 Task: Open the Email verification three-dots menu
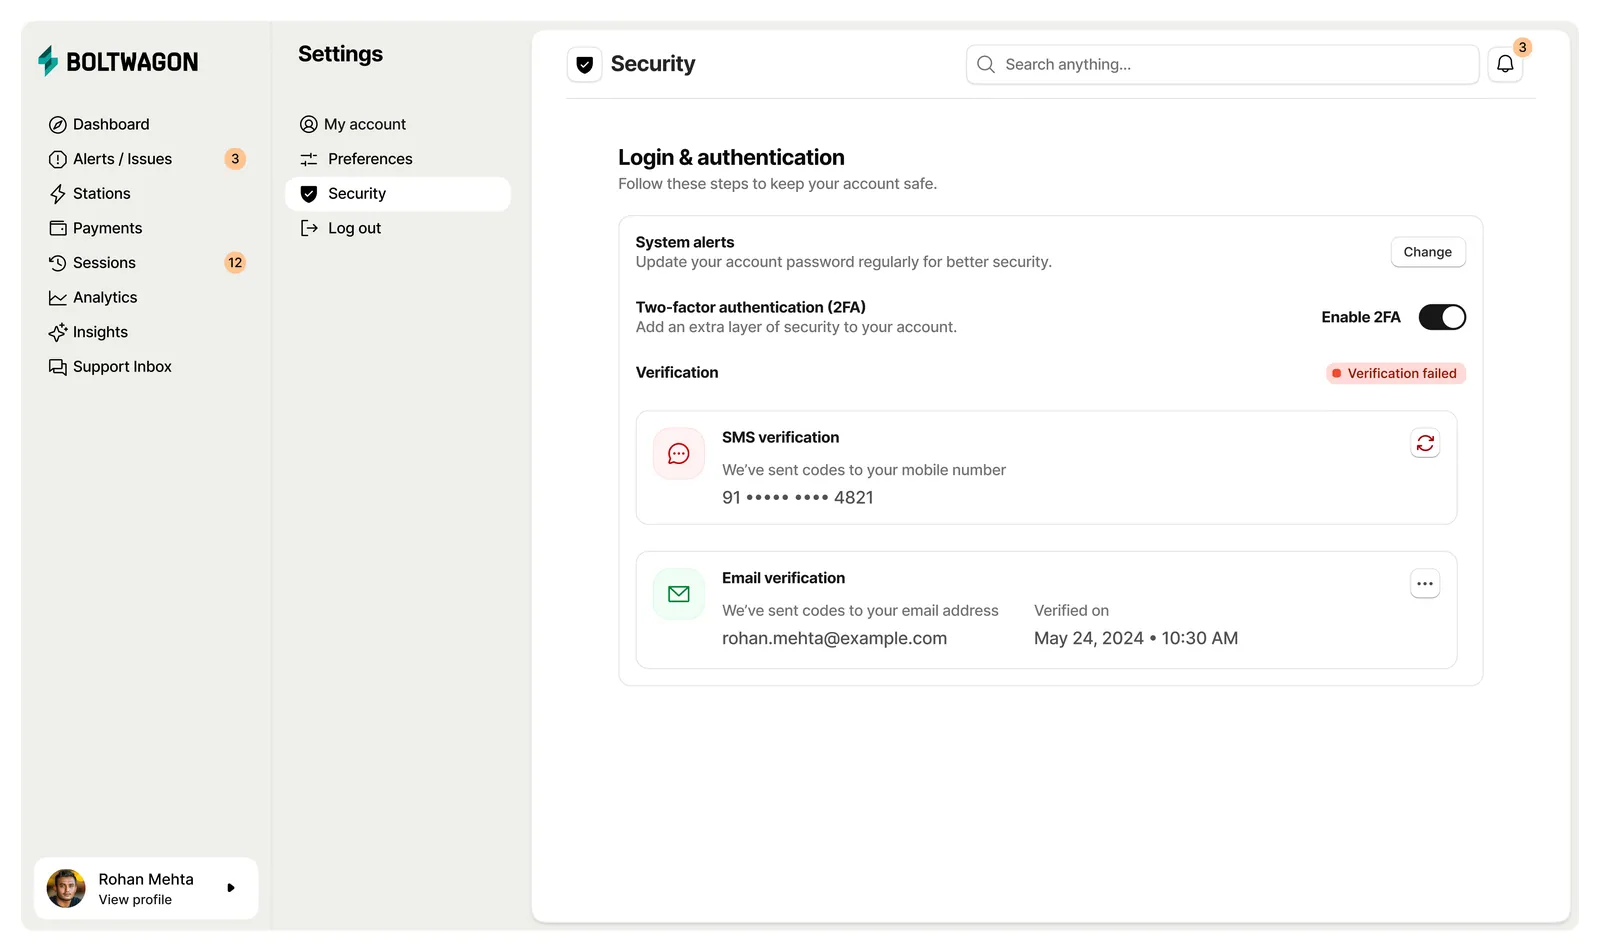[1425, 583]
